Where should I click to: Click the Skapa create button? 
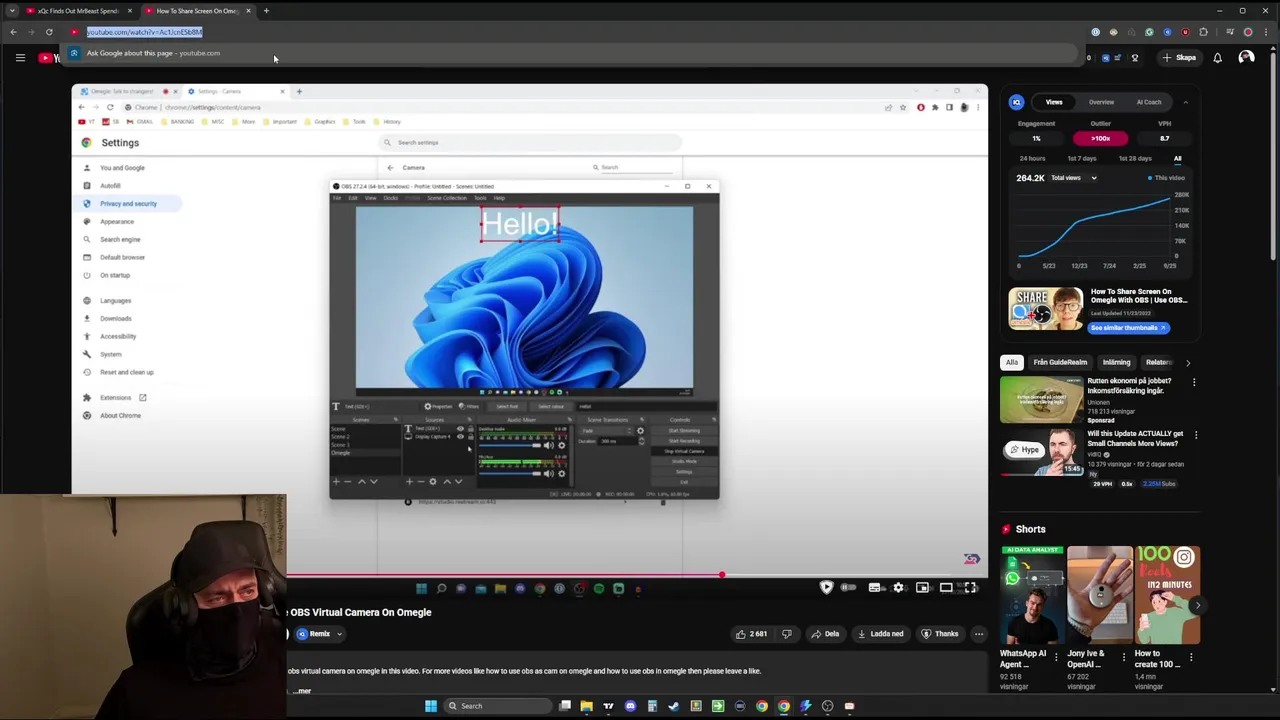1179,58
